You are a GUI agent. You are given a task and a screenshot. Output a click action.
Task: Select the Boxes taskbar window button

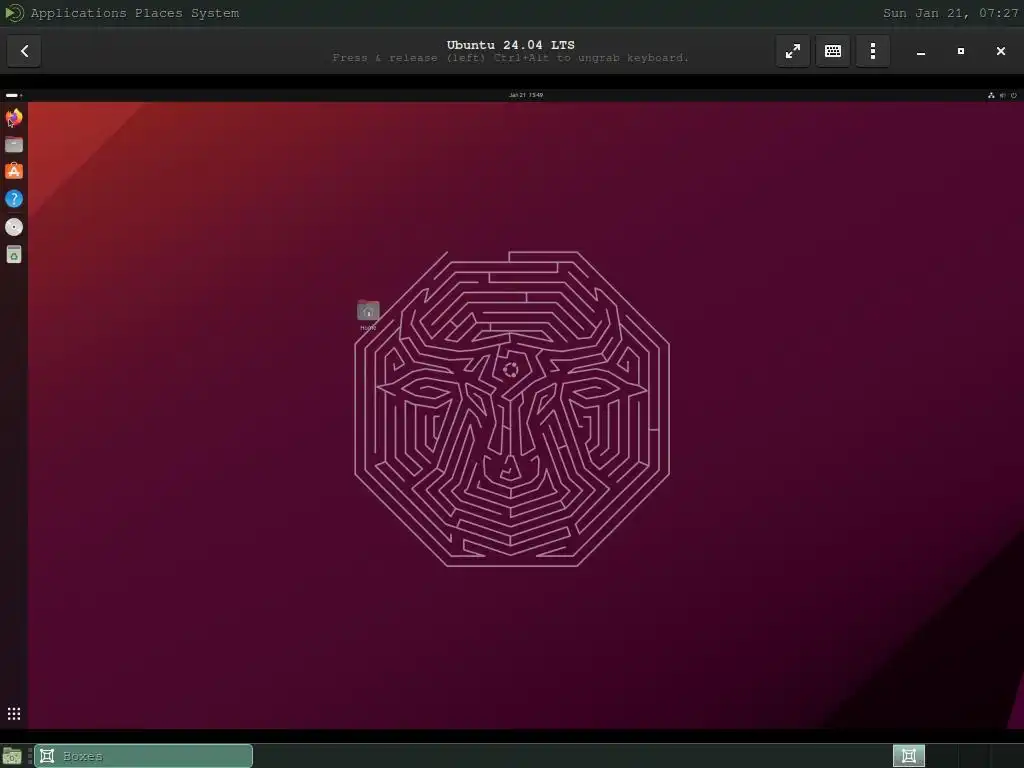tap(143, 756)
